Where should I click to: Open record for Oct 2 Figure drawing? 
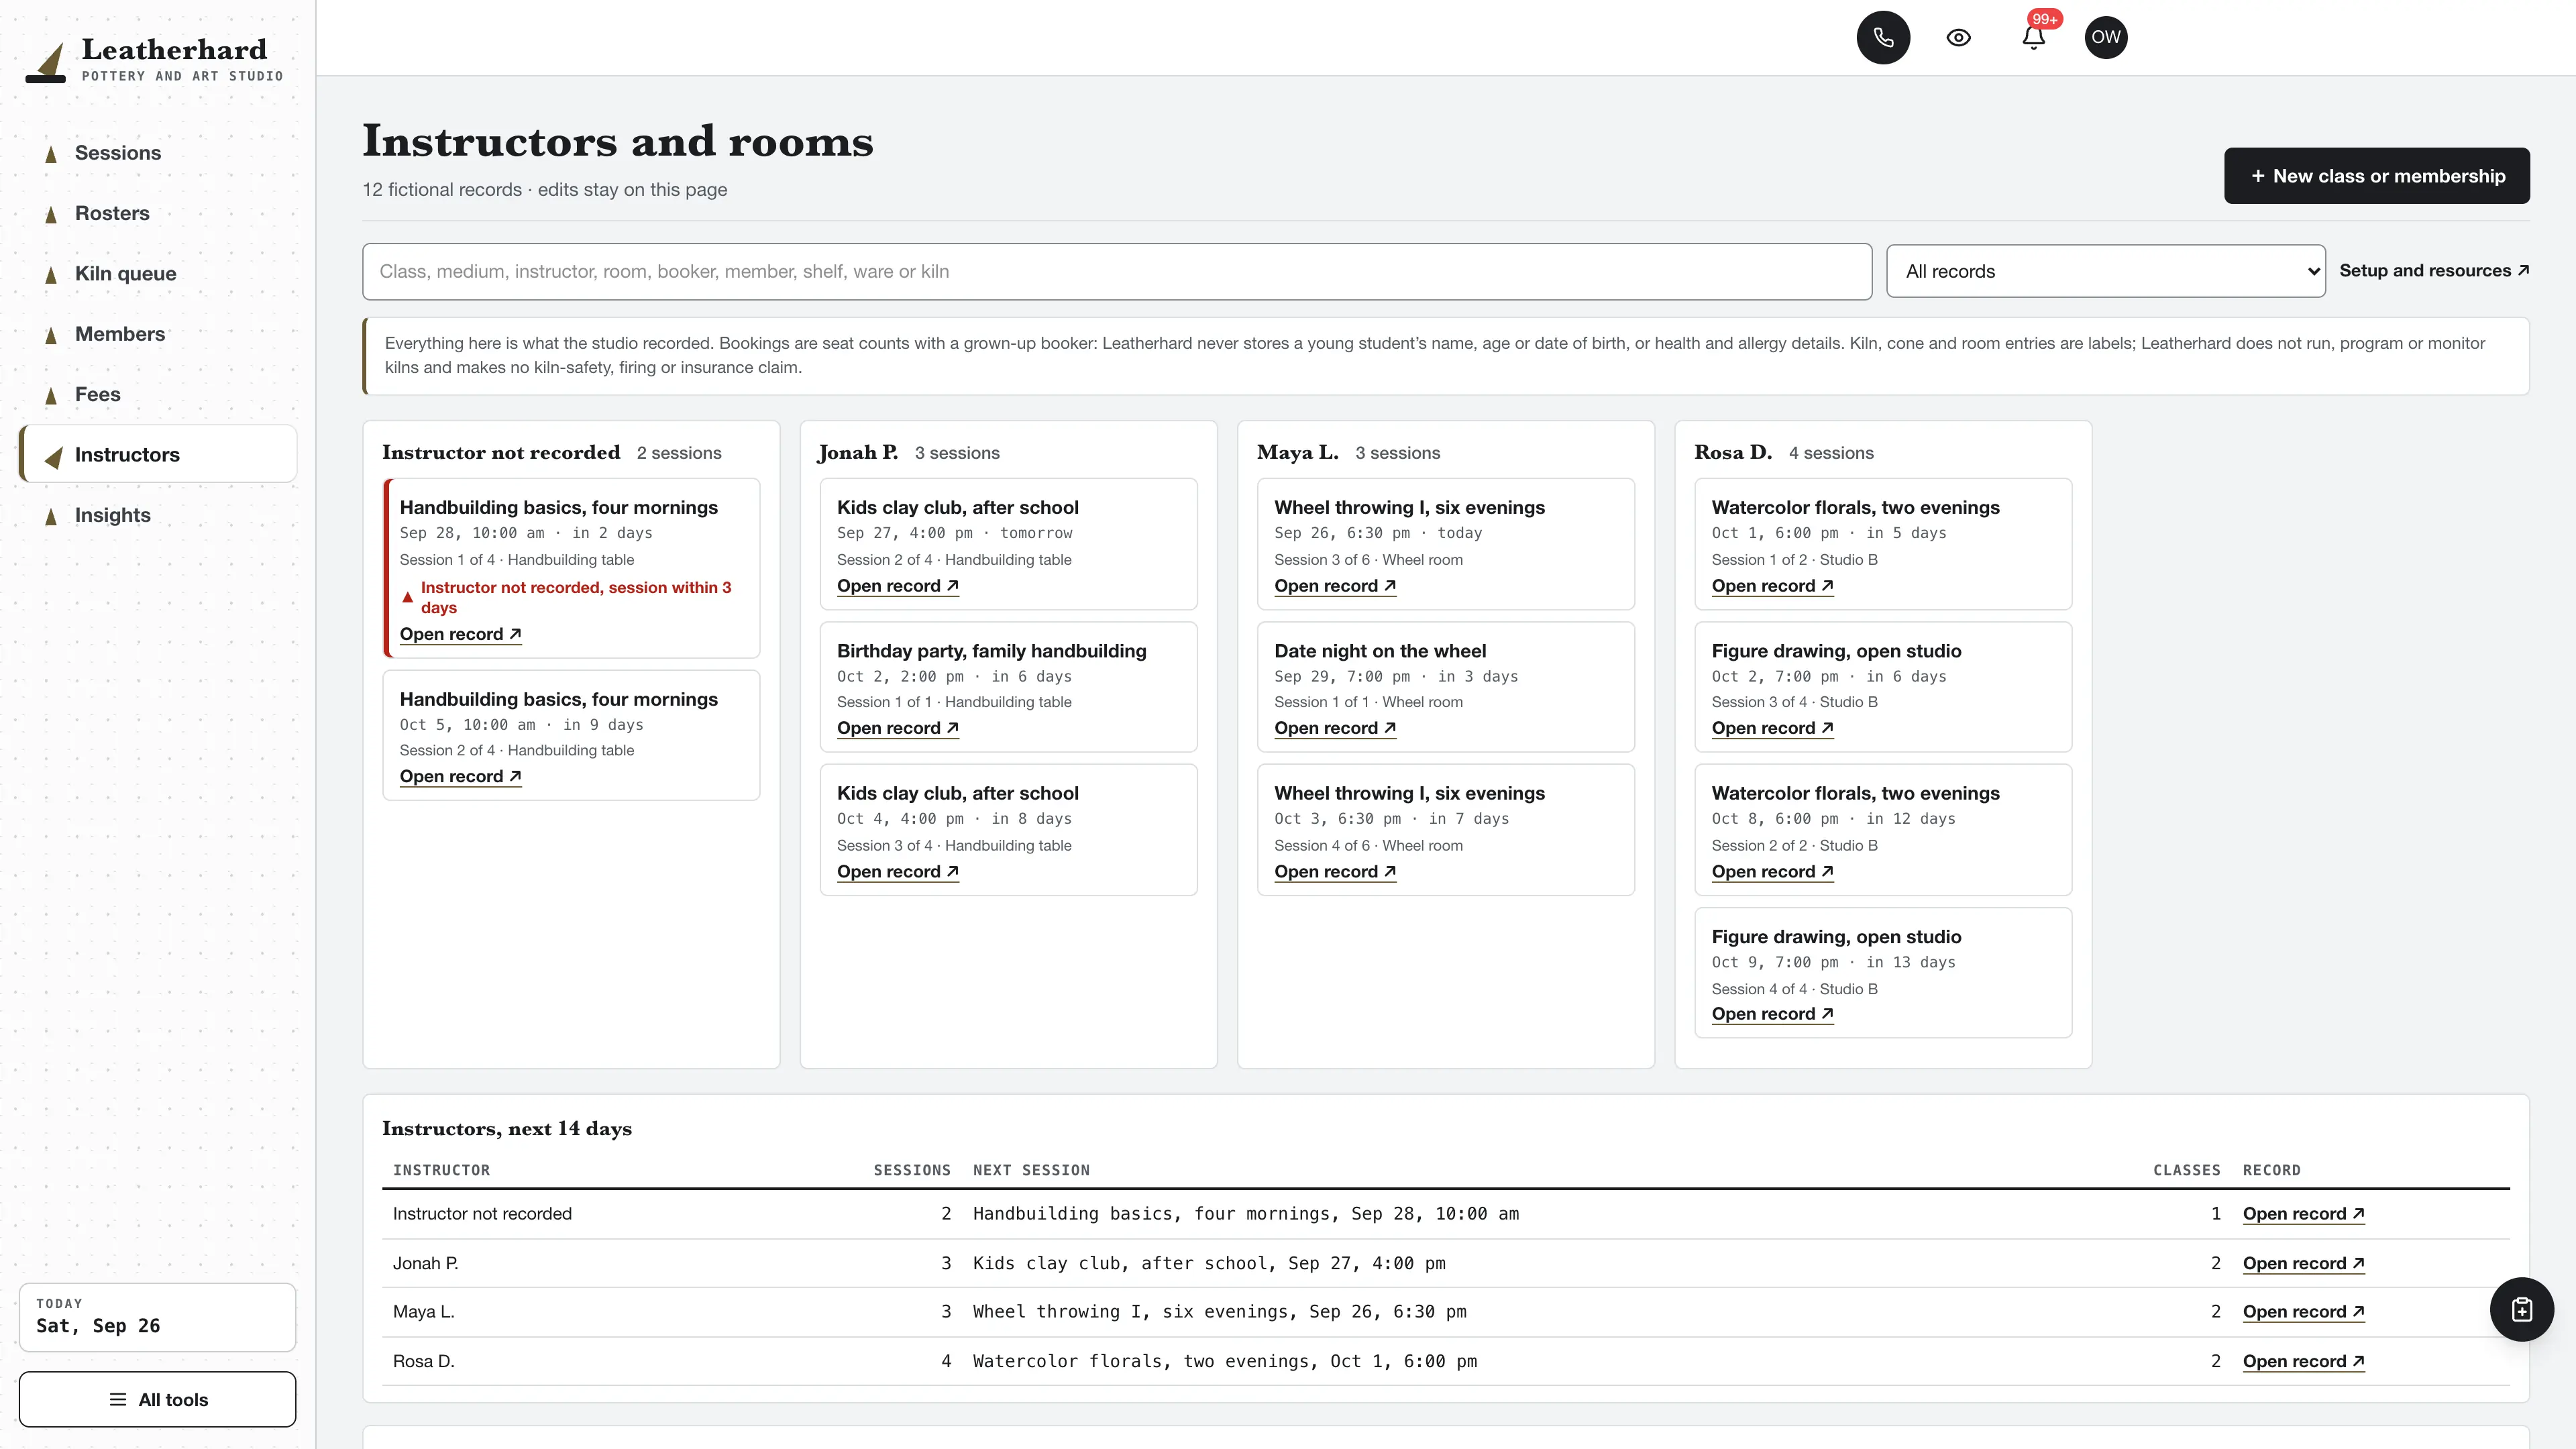click(x=1772, y=728)
